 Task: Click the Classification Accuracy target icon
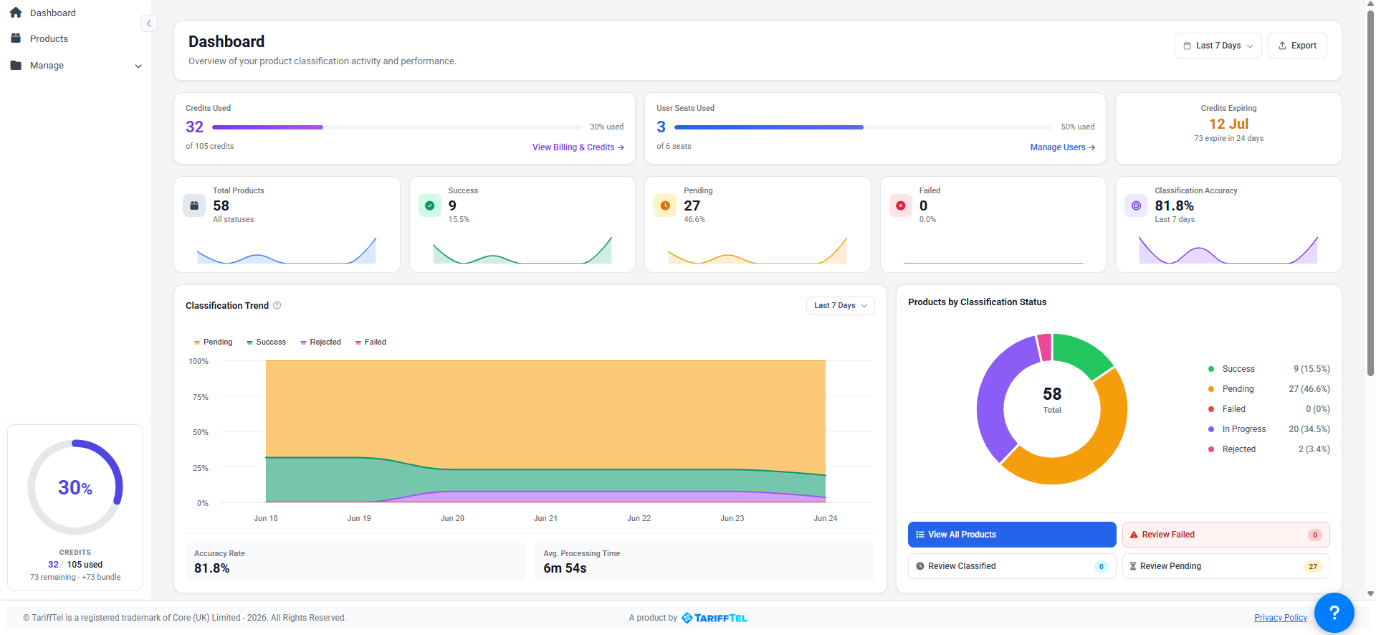(1136, 205)
